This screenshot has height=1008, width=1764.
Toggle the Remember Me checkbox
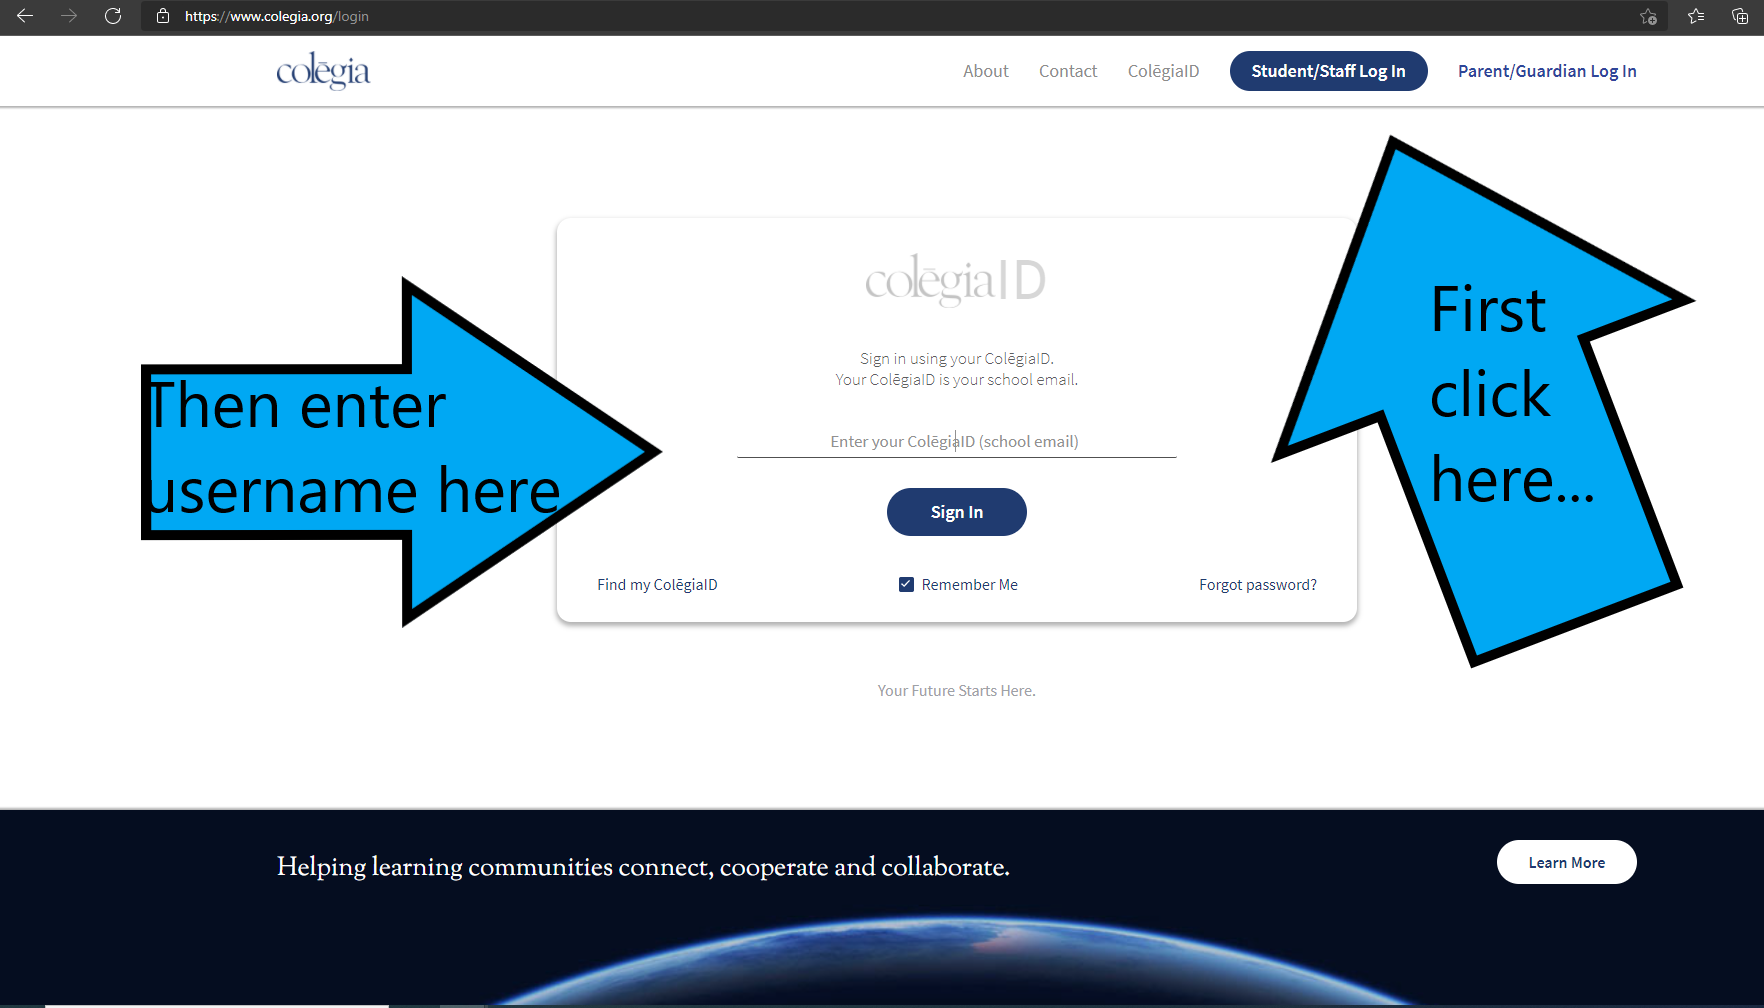click(906, 585)
